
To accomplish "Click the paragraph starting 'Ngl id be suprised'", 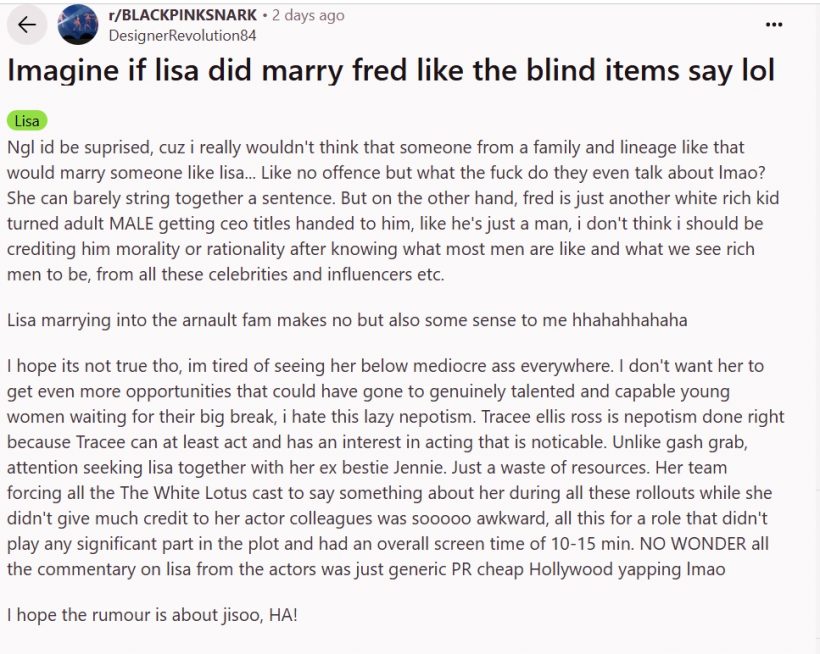I will pyautogui.click(x=393, y=210).
